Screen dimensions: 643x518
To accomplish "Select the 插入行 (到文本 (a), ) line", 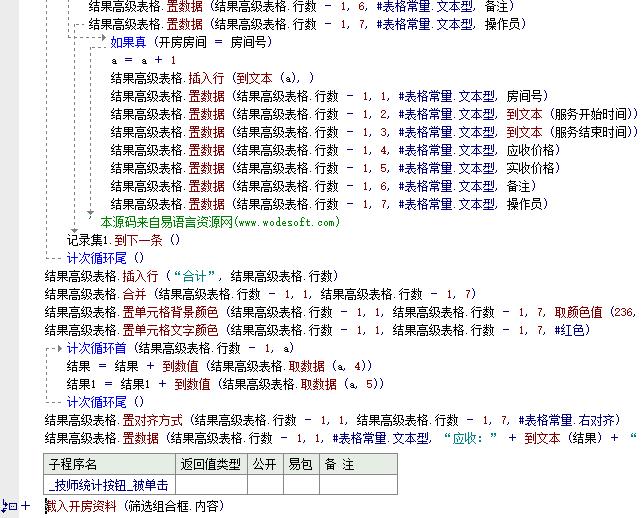I will point(212,78).
